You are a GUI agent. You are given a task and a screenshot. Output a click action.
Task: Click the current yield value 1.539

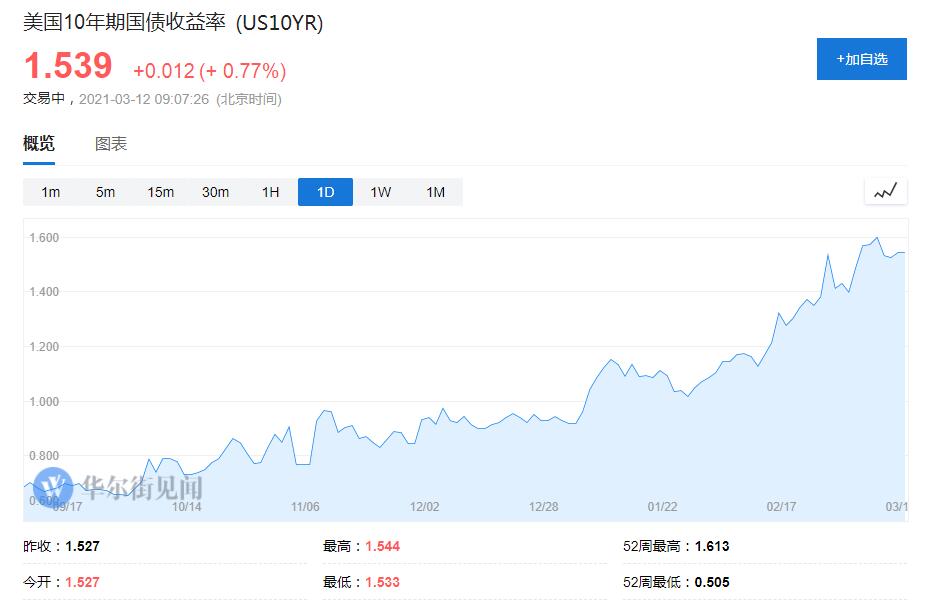pos(65,66)
